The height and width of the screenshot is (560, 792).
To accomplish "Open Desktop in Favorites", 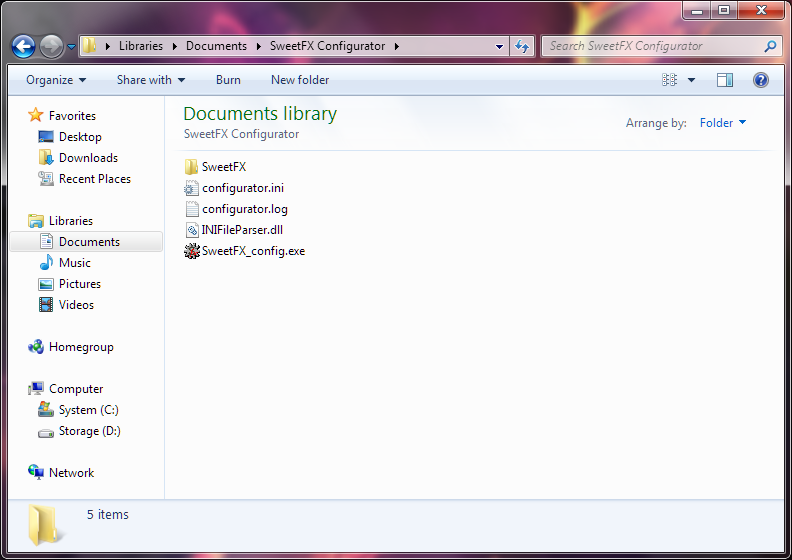I will pos(80,137).
